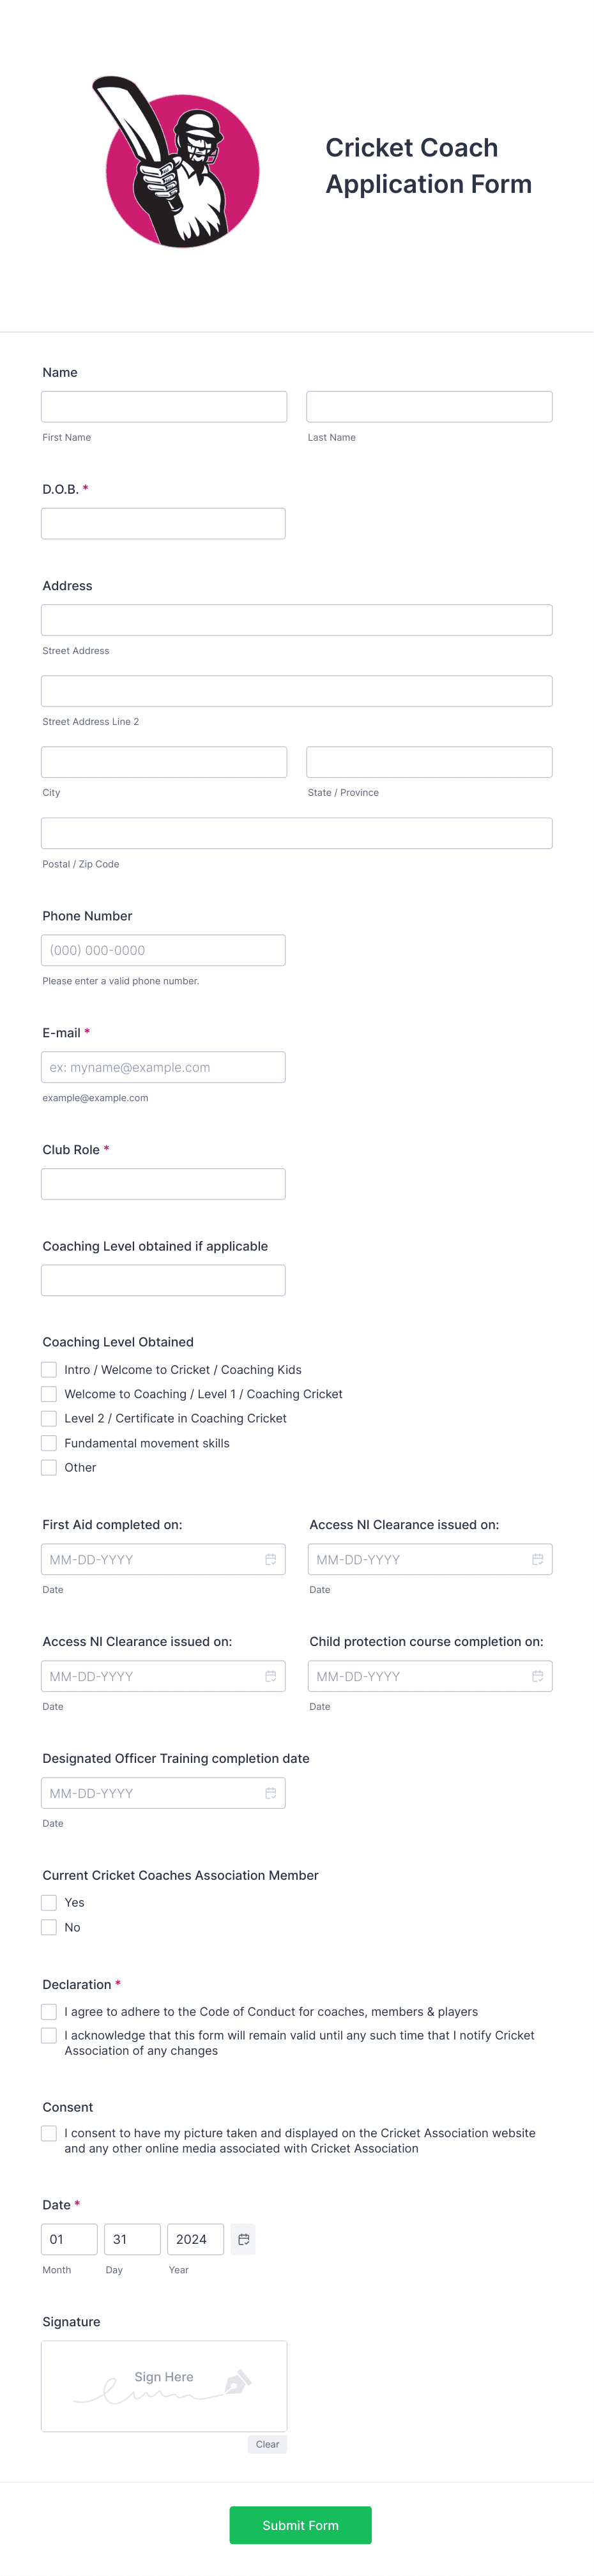Check the Code of Conduct declaration checkbox
The image size is (594, 2576).
pos(48,2011)
